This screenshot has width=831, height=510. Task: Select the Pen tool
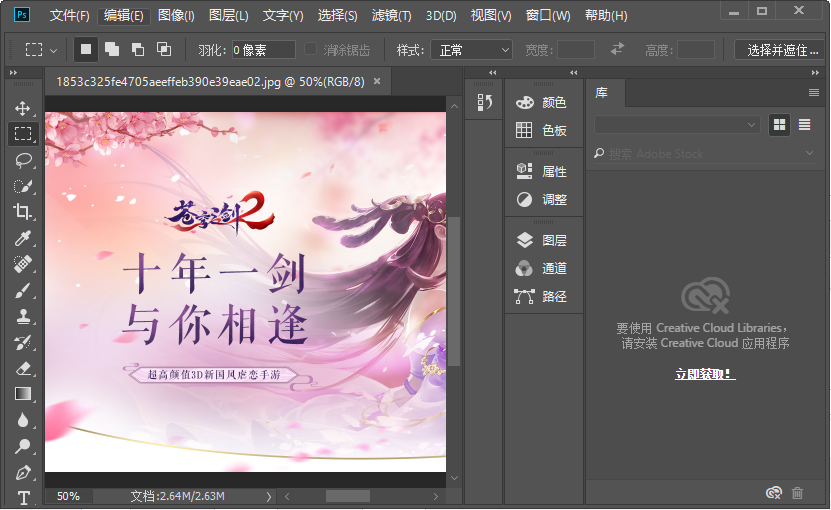click(23, 472)
